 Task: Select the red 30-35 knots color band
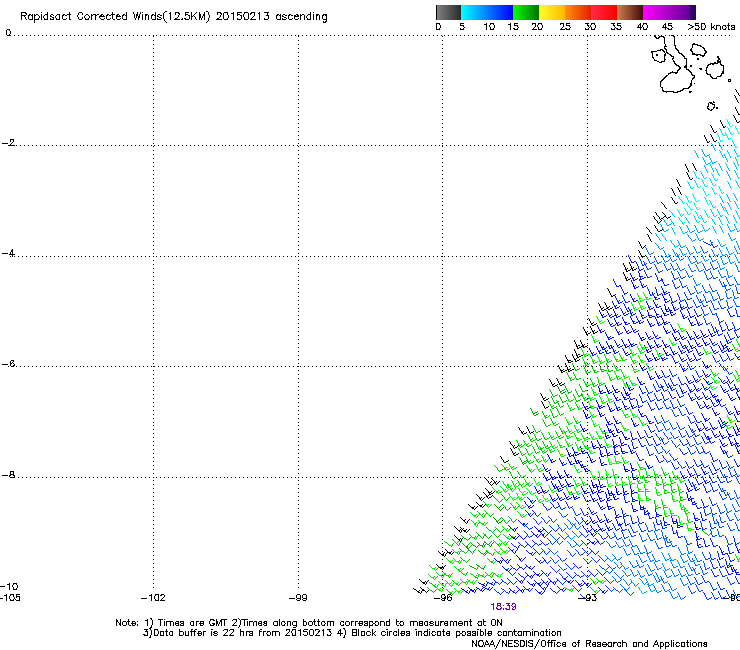604,12
